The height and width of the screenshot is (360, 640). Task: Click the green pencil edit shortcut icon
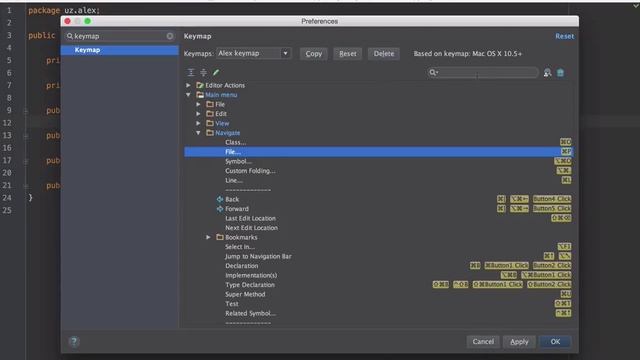[x=216, y=72]
